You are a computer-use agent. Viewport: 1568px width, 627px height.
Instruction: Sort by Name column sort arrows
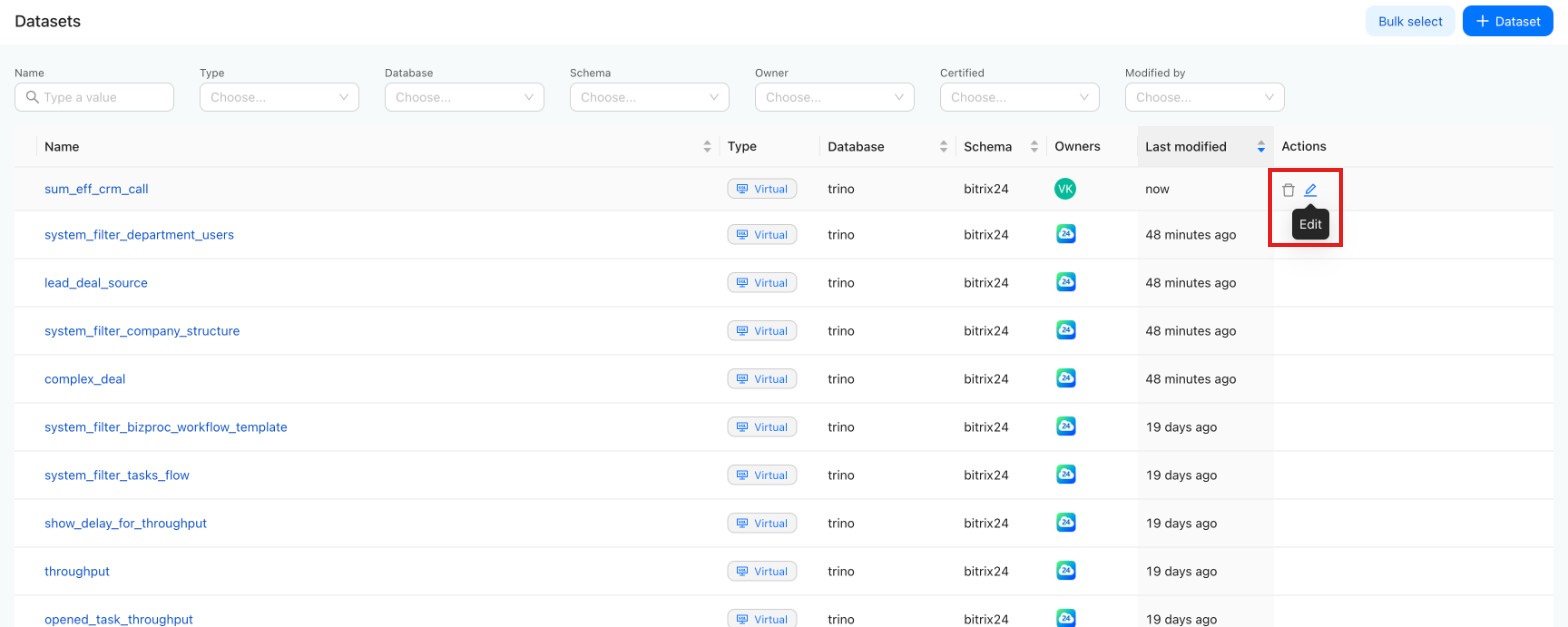click(708, 147)
